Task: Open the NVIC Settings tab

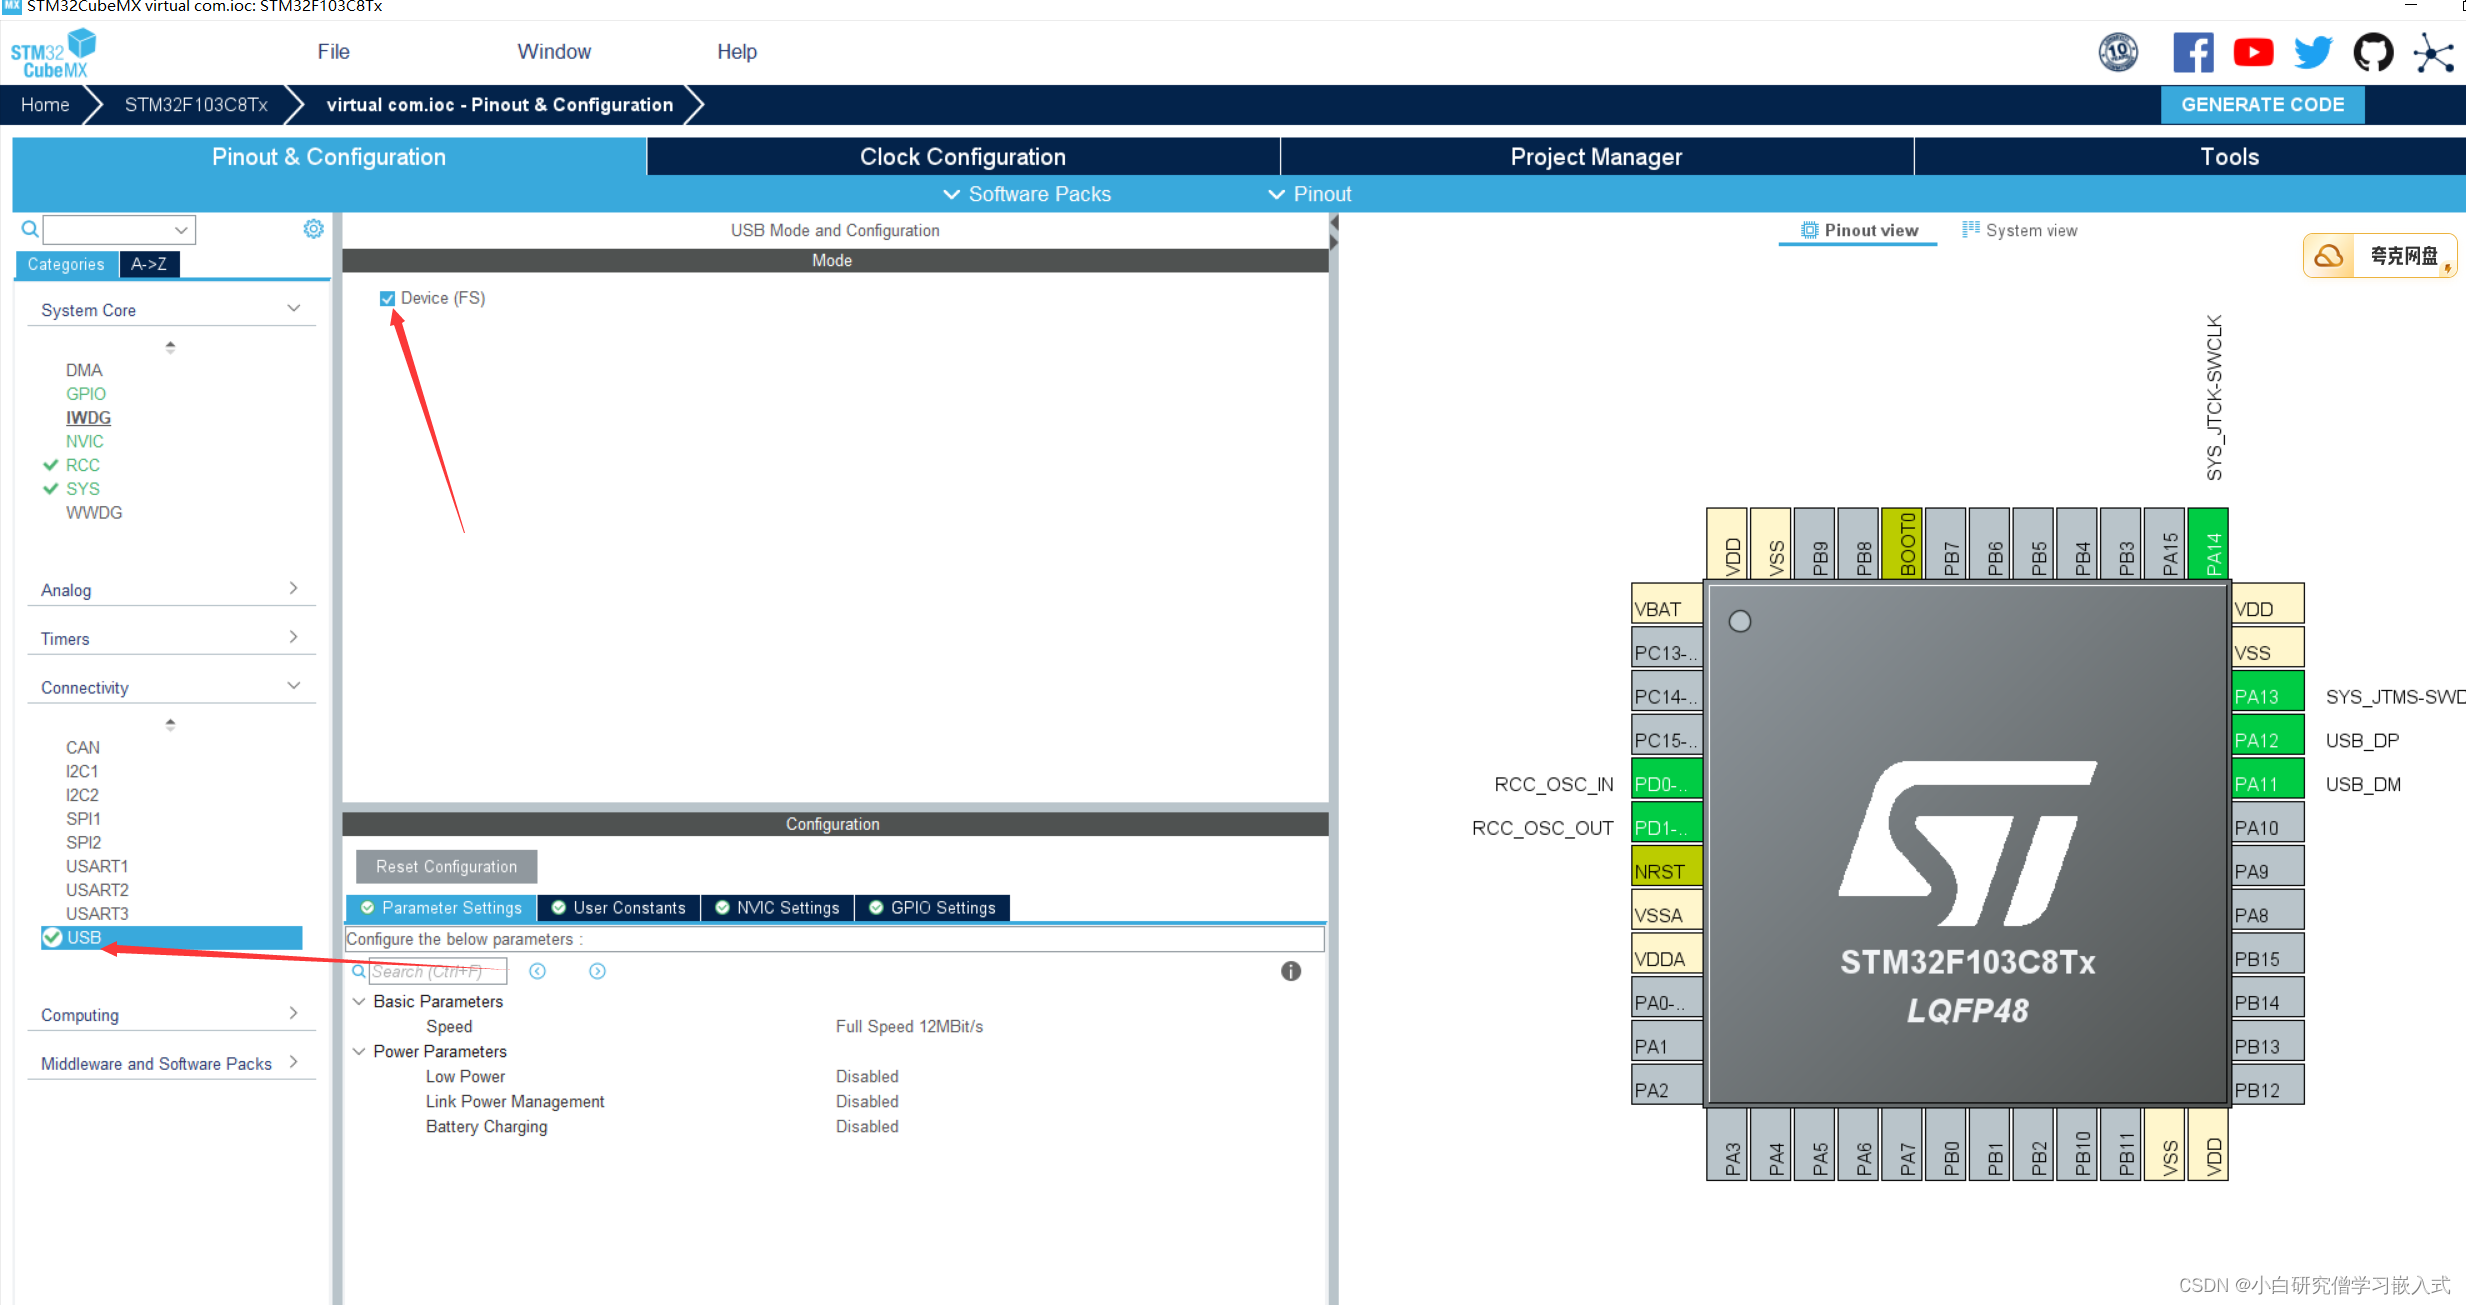Action: point(777,908)
